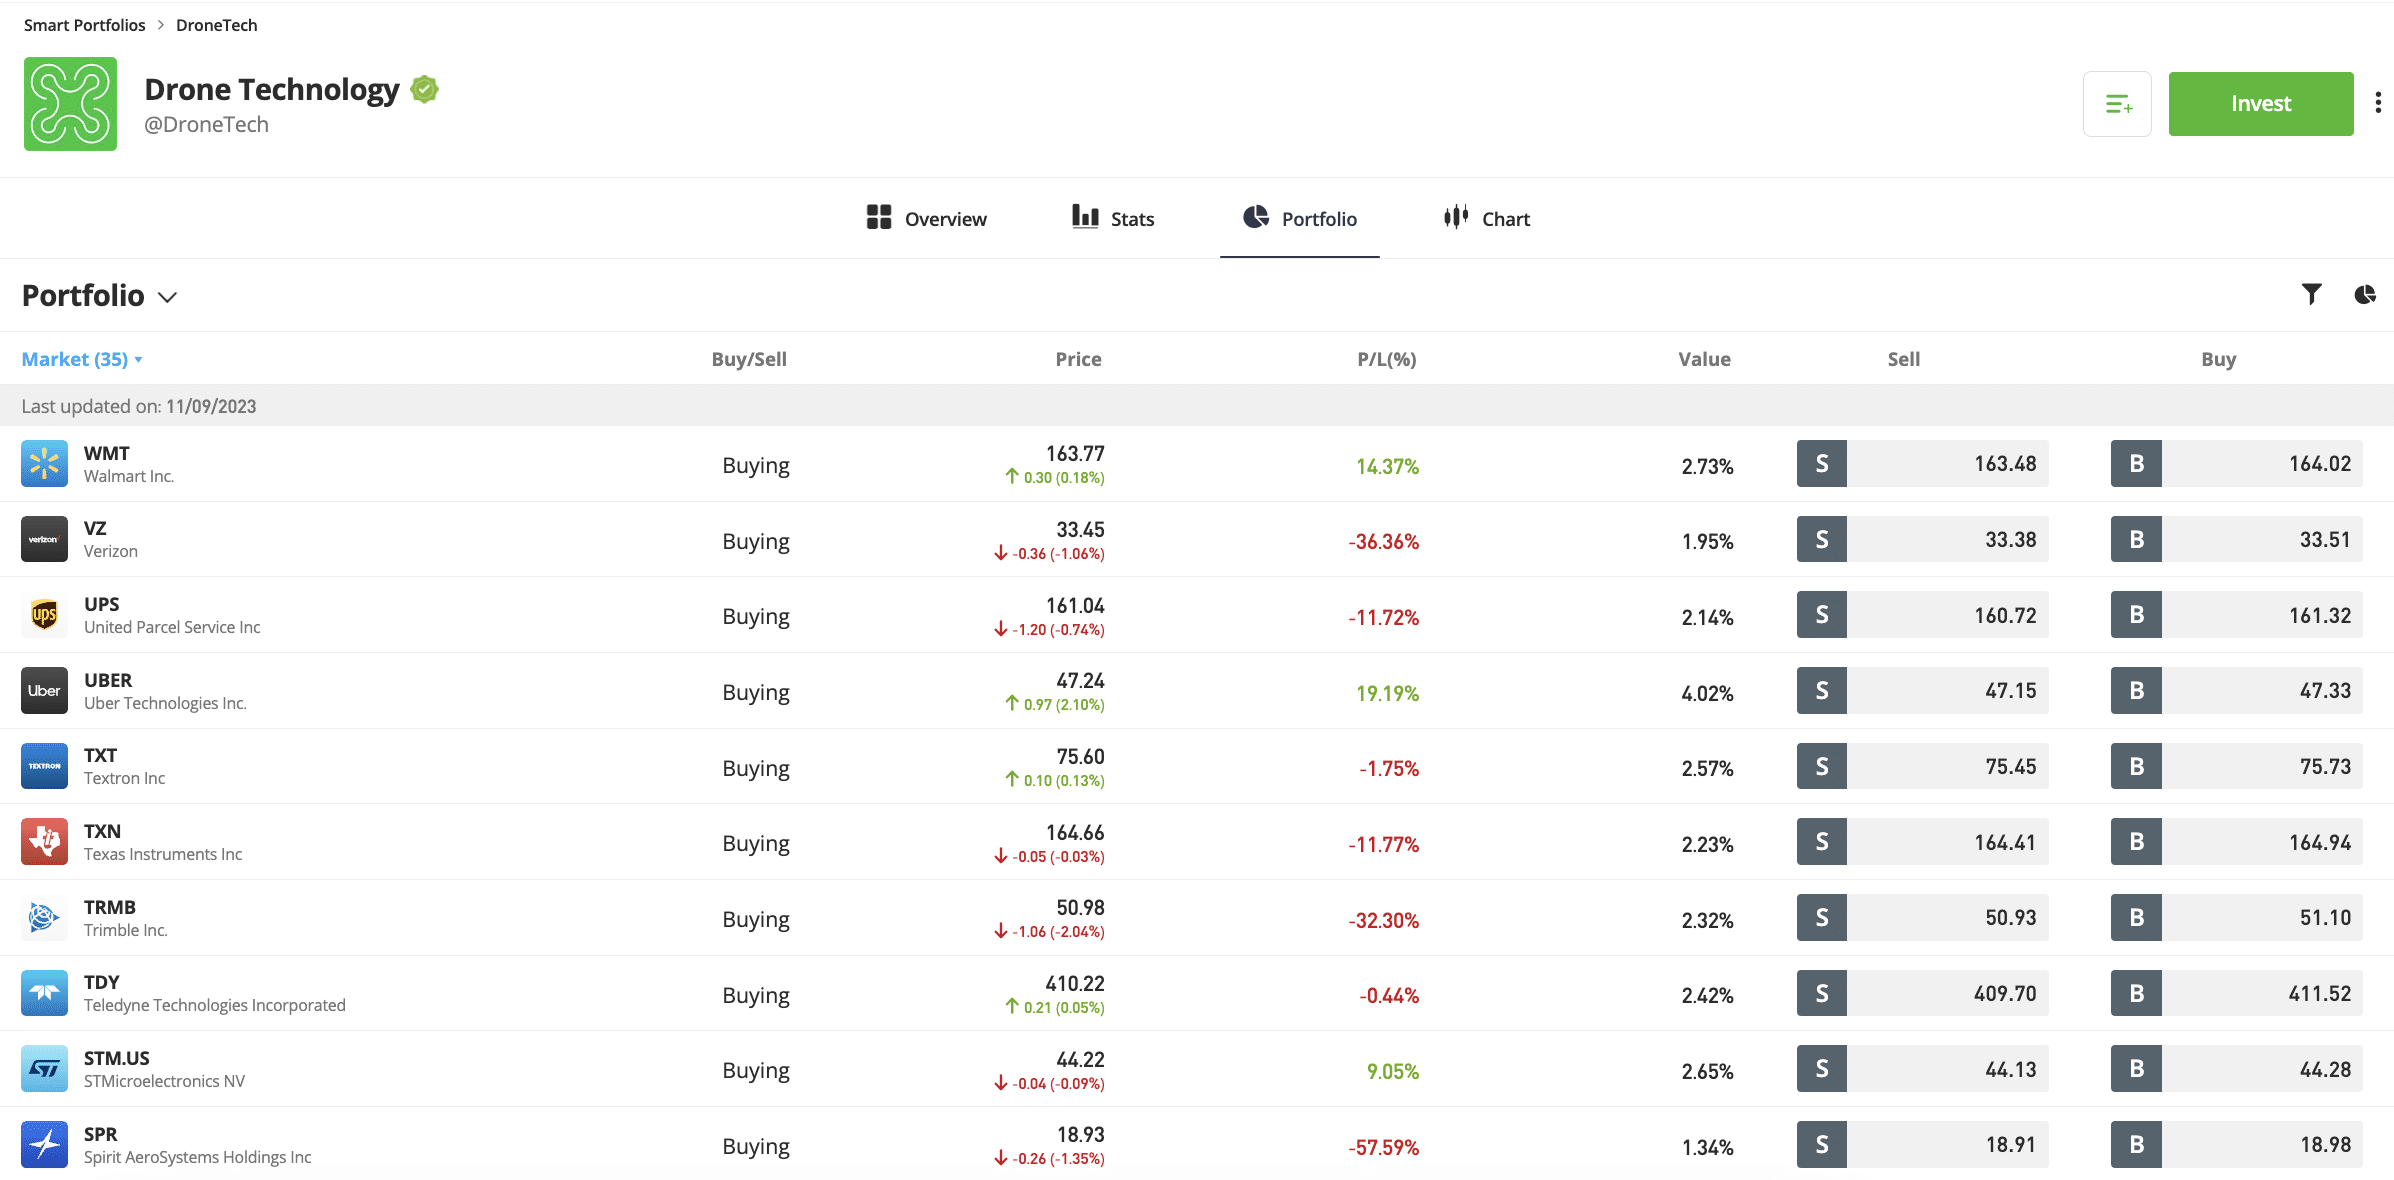Sell Verizon at 33.38
Screen dimensions: 2394x1180
click(x=1923, y=540)
